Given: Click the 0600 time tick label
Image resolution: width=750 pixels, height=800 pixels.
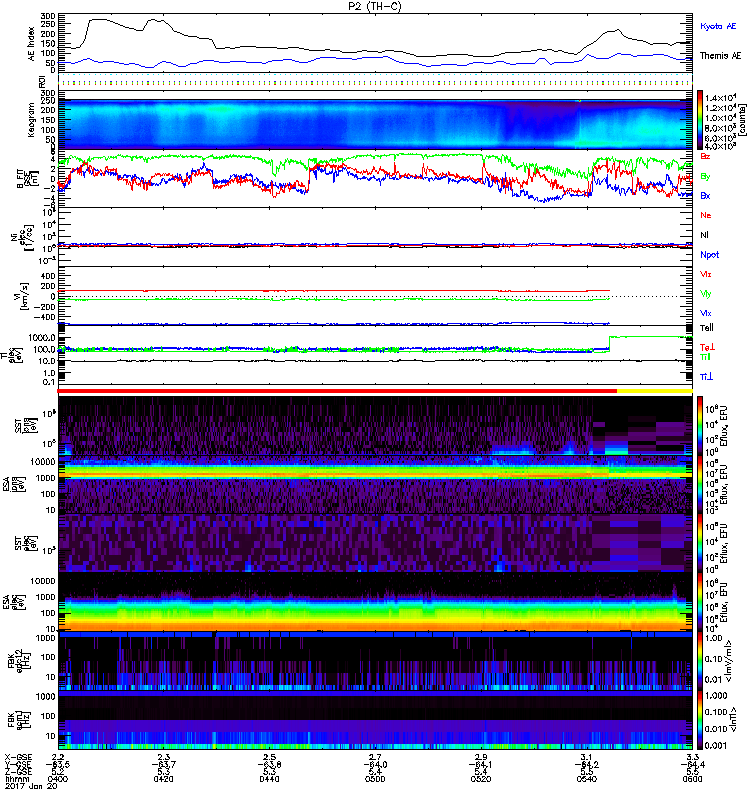Looking at the screenshot, I should (x=692, y=779).
